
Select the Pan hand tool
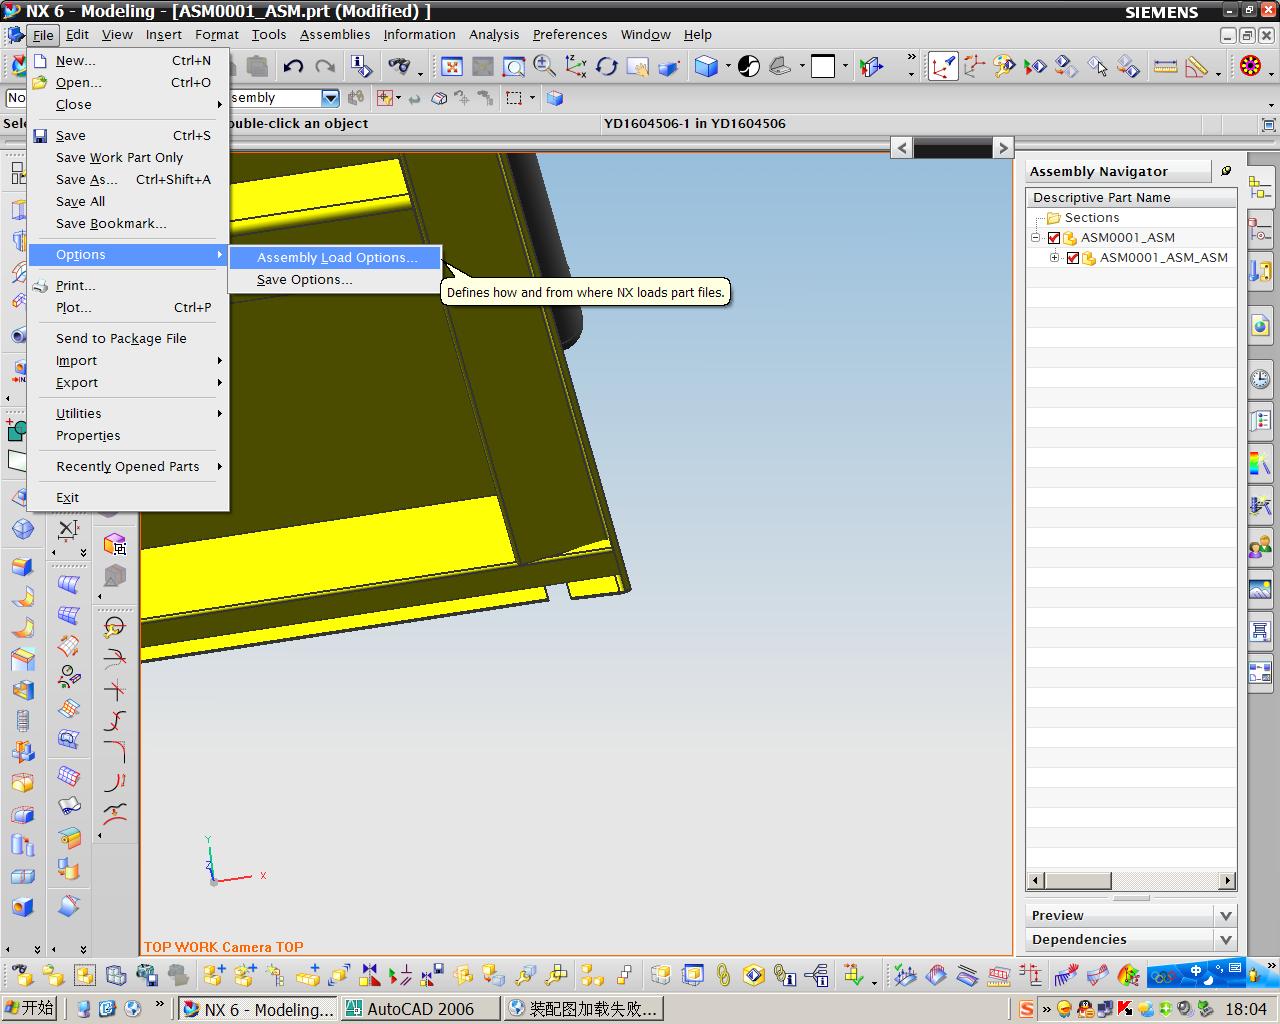coord(638,67)
